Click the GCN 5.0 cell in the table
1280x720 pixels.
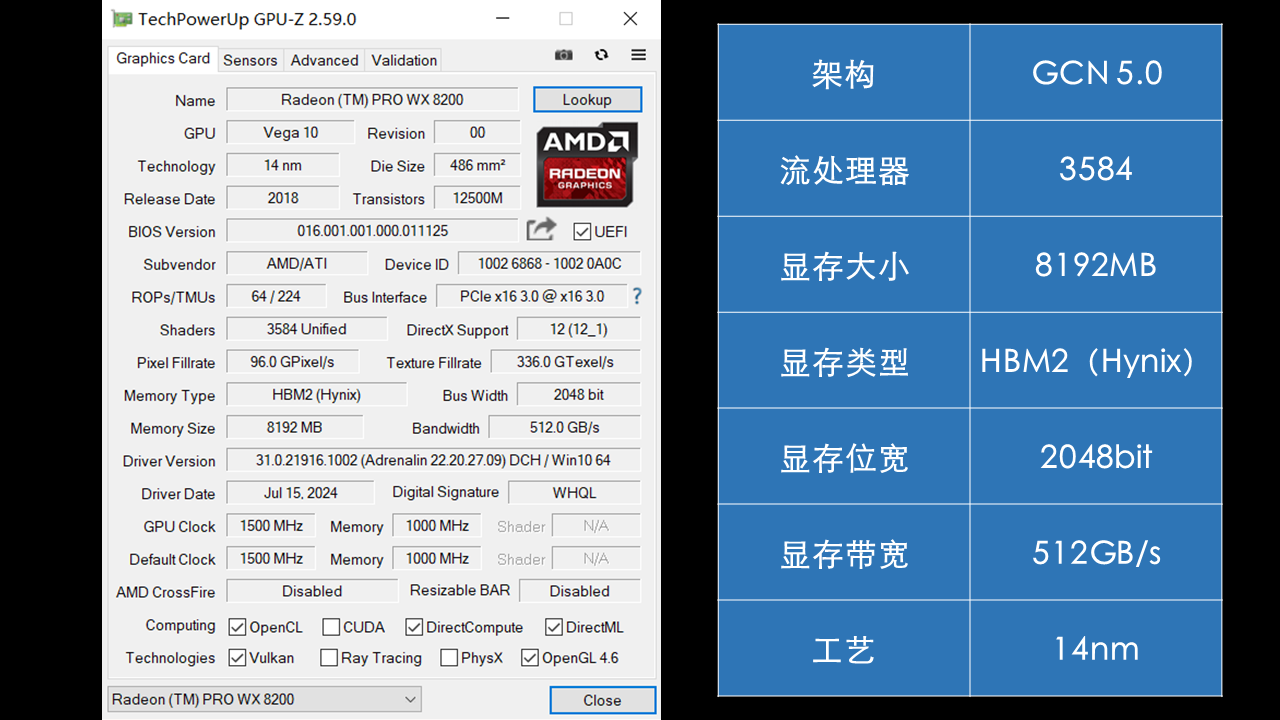tap(1096, 73)
